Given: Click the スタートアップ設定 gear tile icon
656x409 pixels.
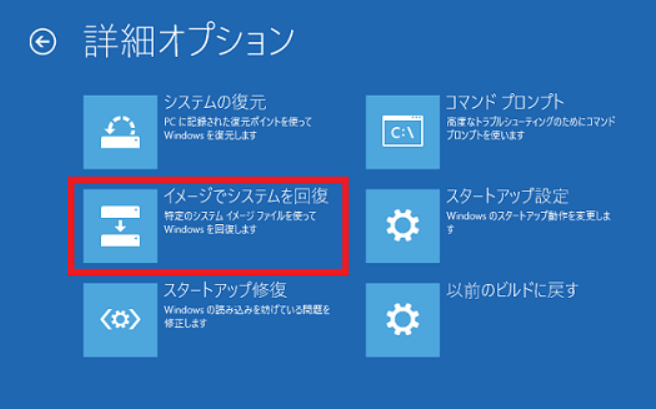Looking at the screenshot, I should (x=402, y=226).
